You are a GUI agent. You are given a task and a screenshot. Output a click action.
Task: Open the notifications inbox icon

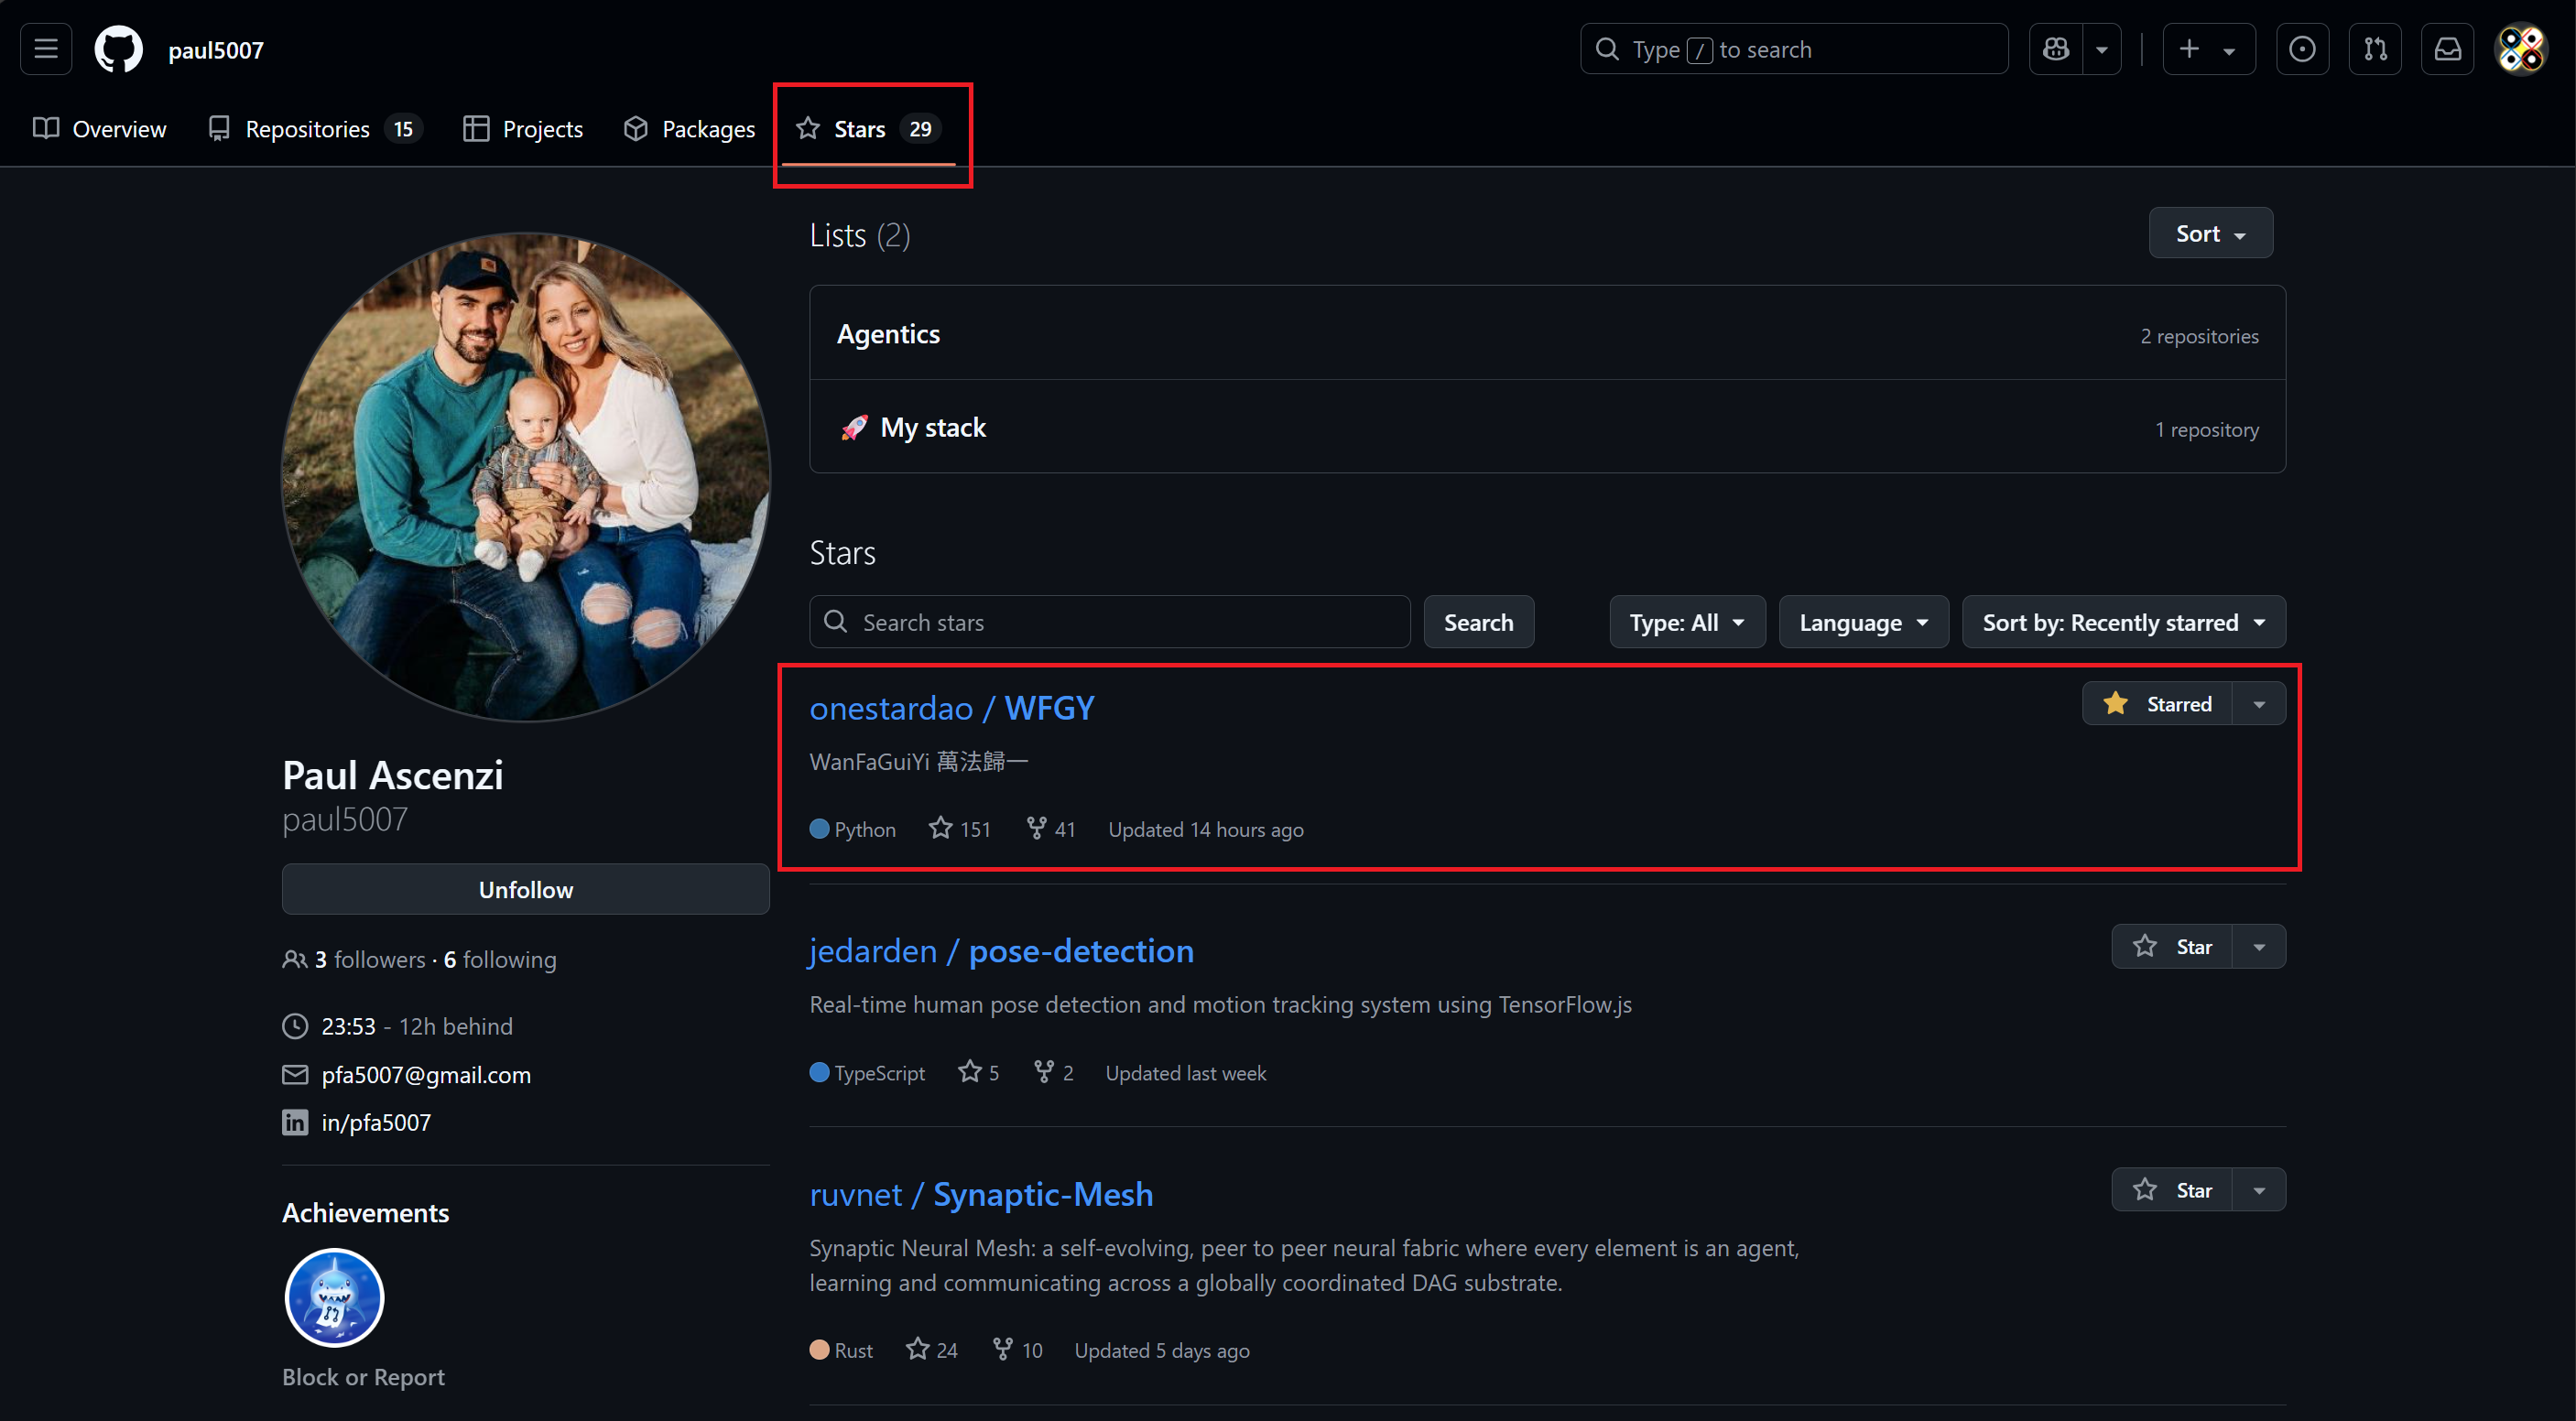point(2447,49)
